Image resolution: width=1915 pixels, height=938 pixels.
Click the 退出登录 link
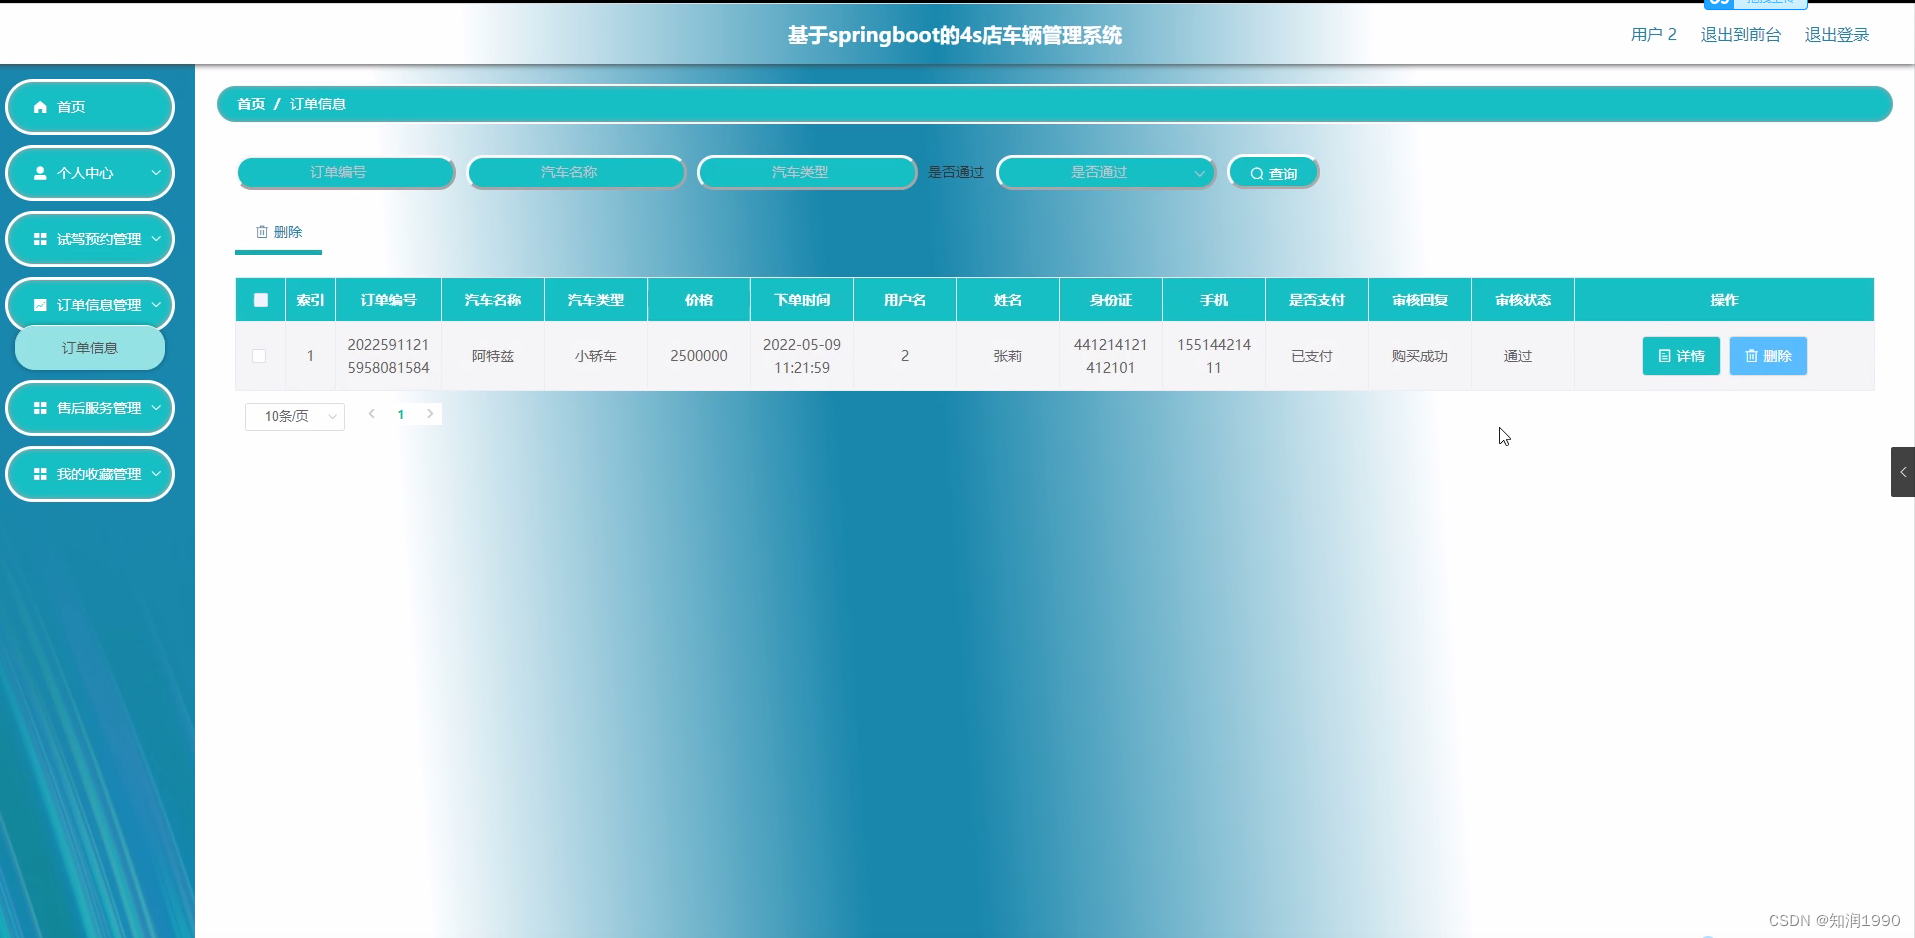(x=1836, y=34)
